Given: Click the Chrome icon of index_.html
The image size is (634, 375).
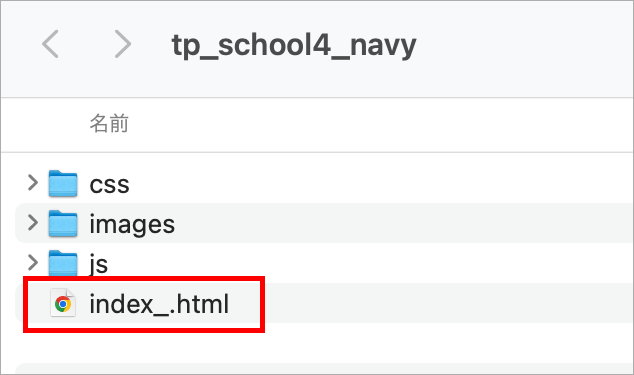Looking at the screenshot, I should (63, 303).
